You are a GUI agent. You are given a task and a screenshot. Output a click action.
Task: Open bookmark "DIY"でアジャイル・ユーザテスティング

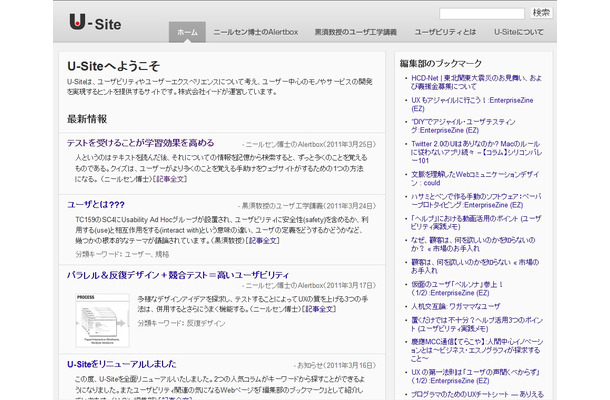coord(463,126)
